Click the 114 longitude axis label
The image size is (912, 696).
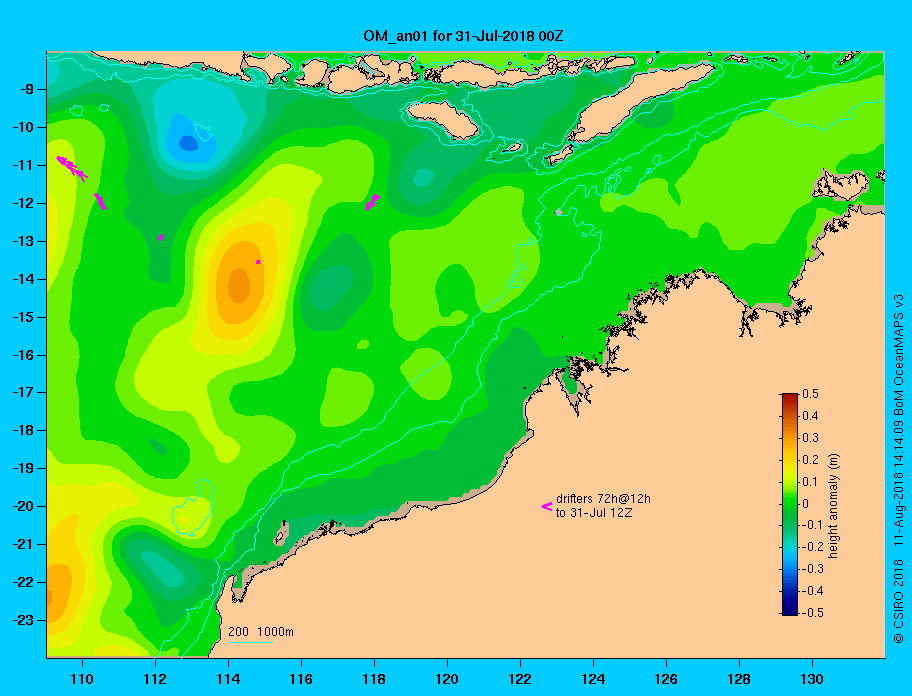[229, 679]
